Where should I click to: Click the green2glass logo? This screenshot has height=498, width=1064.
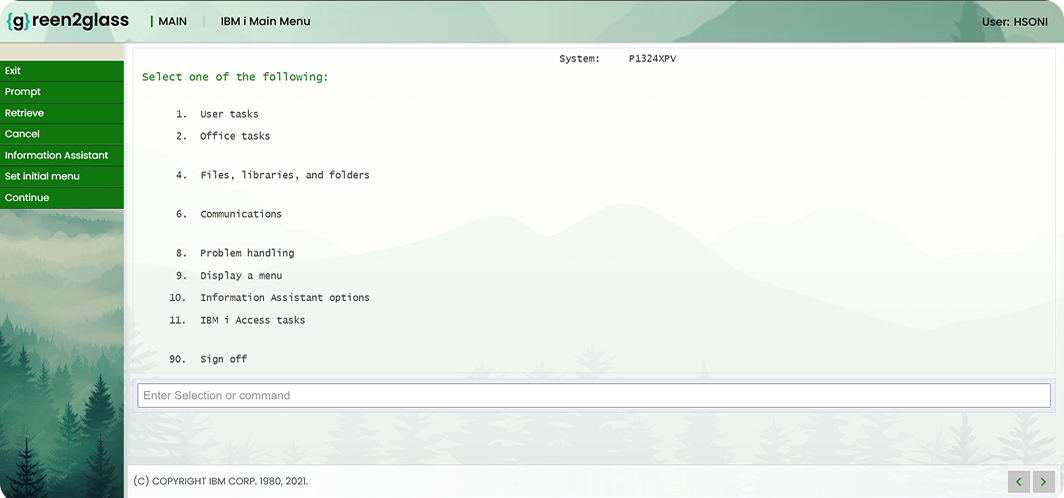pos(67,21)
